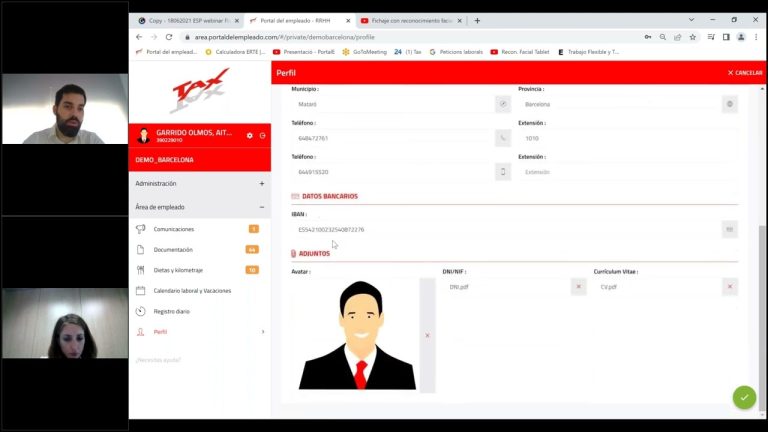Remove the avatar image
Screen dimensions: 768x432
[x=427, y=335]
